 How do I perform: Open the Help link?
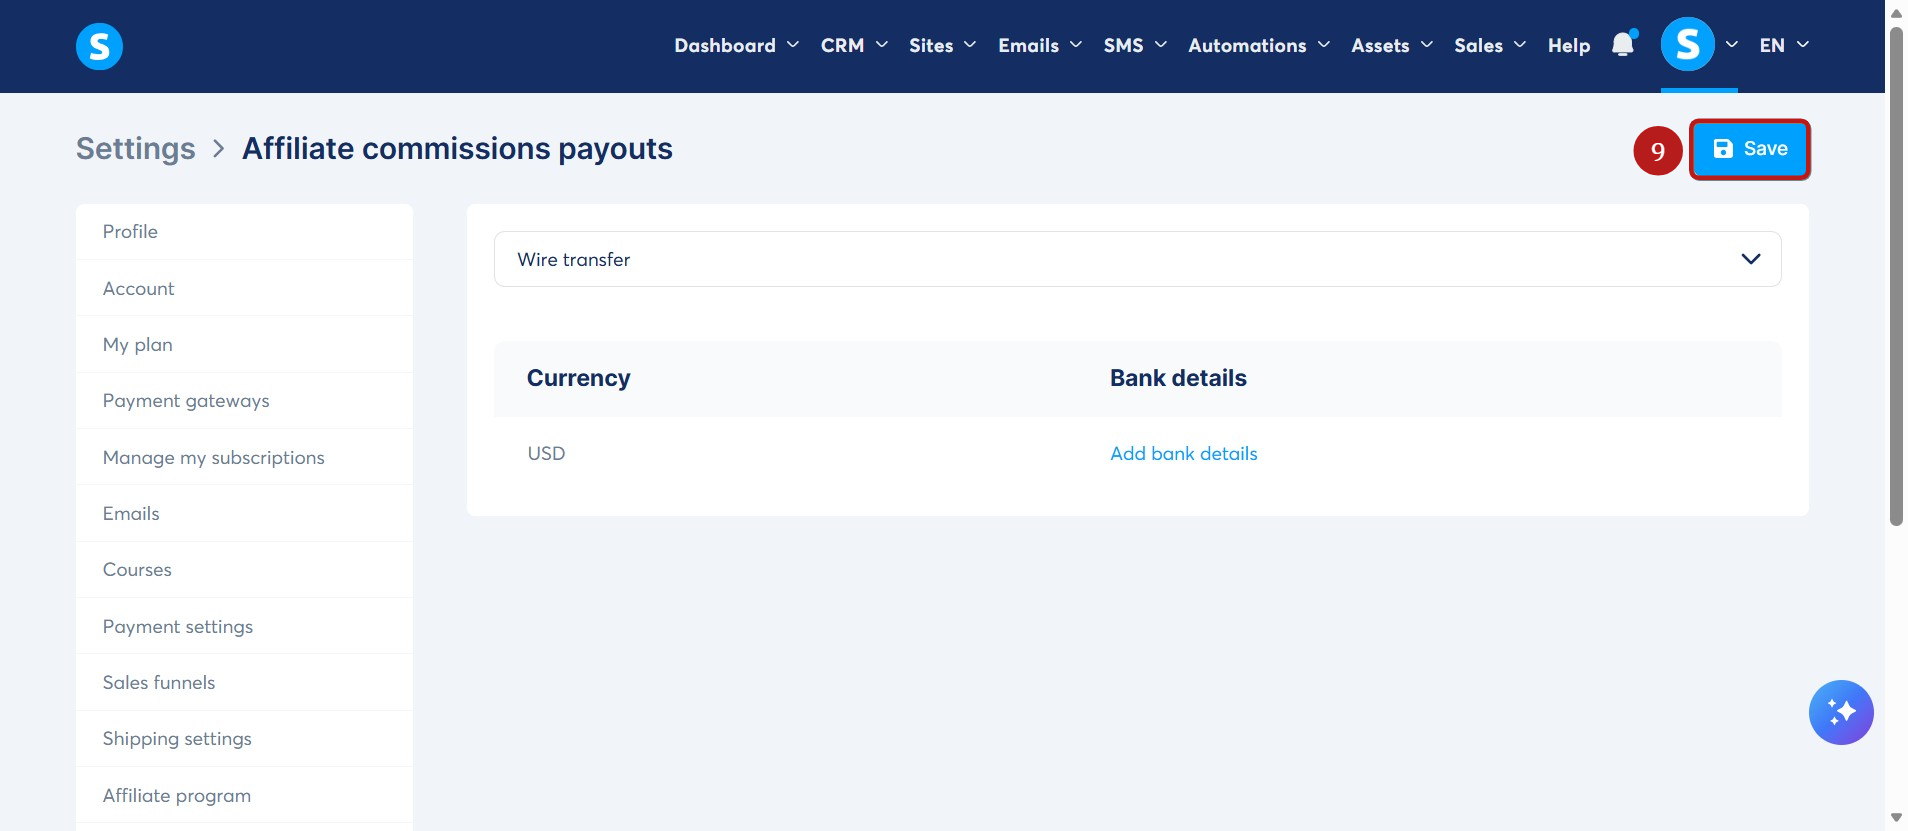click(1568, 45)
